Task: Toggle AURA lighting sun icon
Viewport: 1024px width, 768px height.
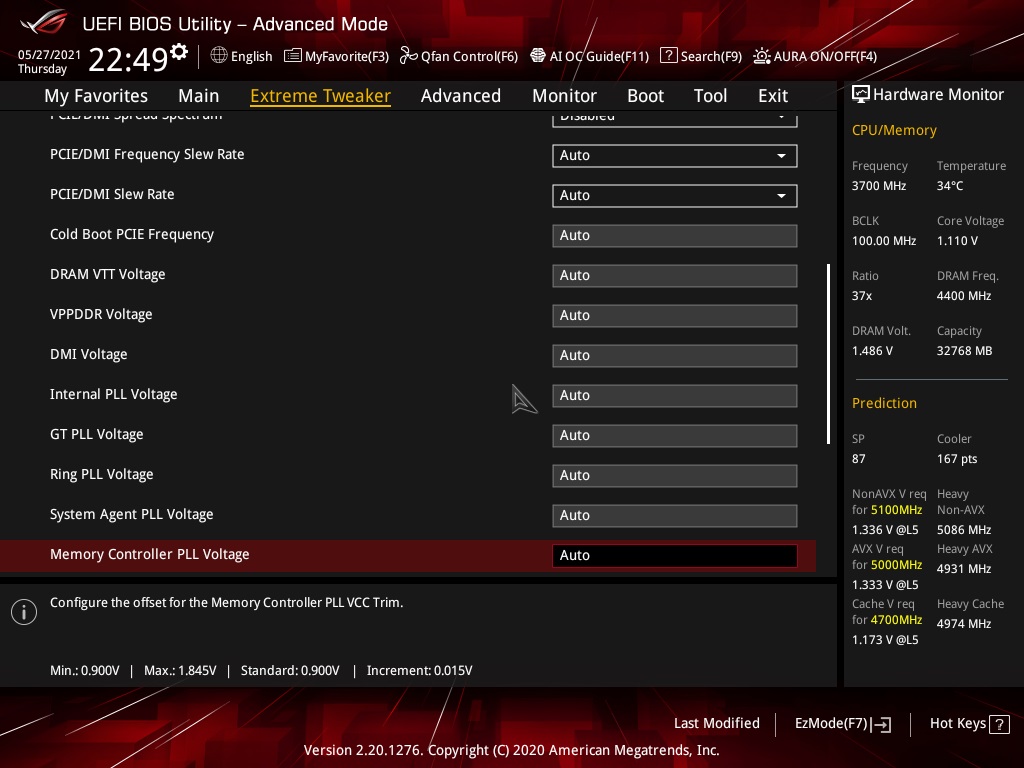Action: point(761,56)
